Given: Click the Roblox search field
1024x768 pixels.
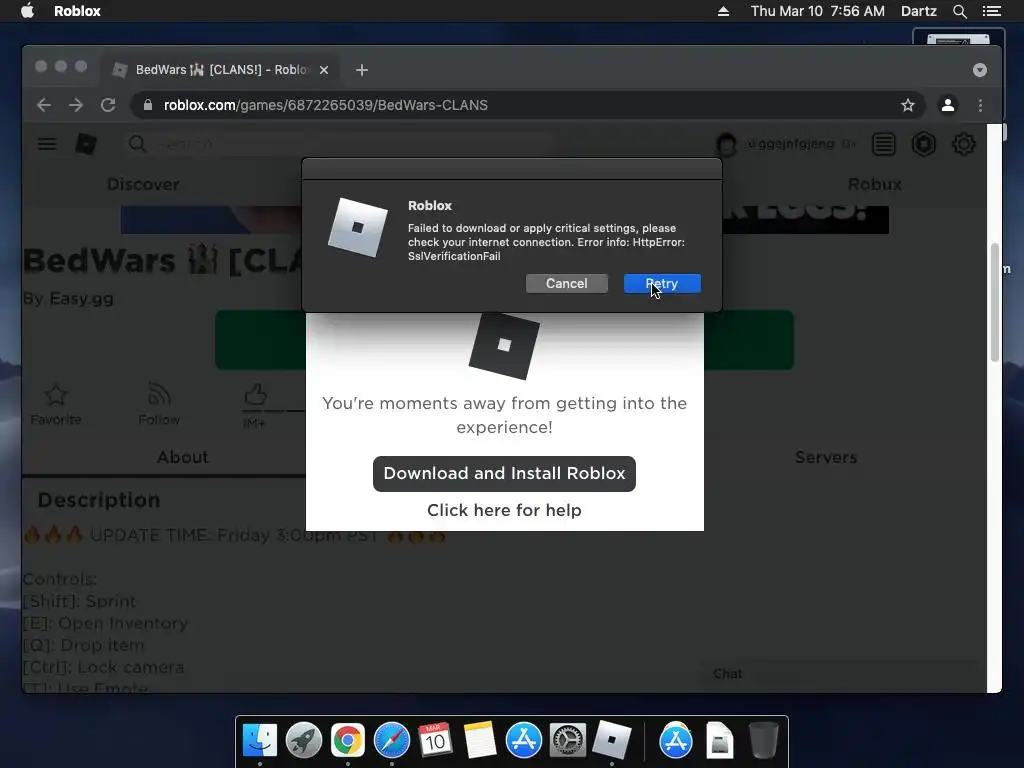Looking at the screenshot, I should pyautogui.click(x=340, y=144).
